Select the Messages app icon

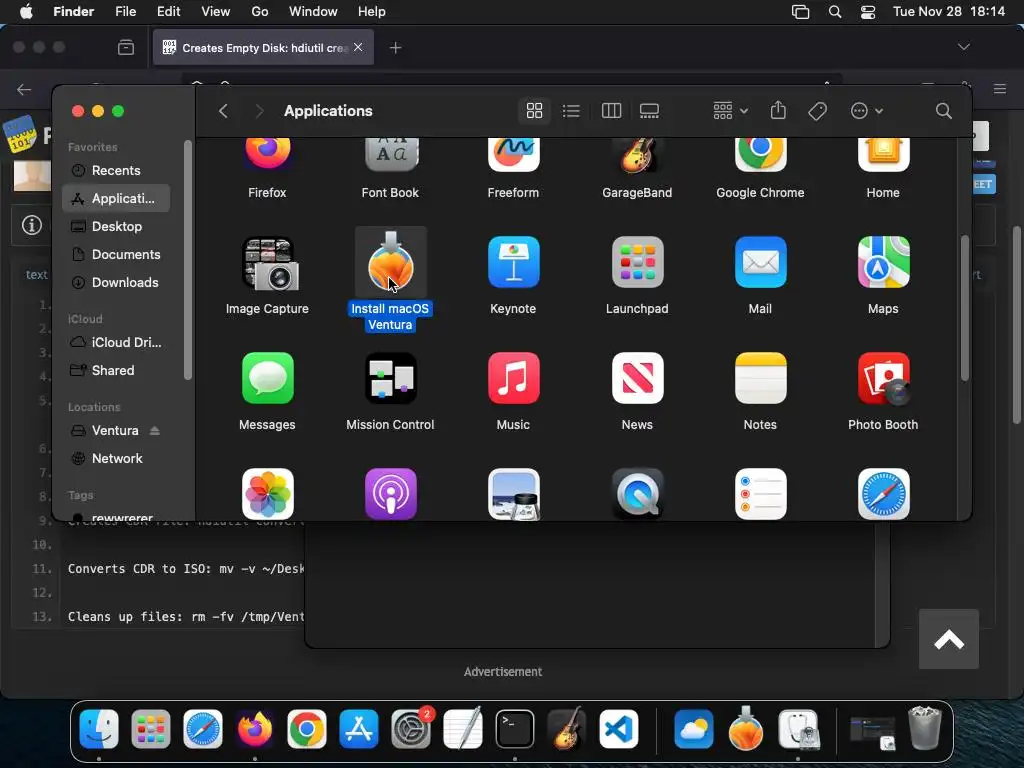[x=267, y=378]
